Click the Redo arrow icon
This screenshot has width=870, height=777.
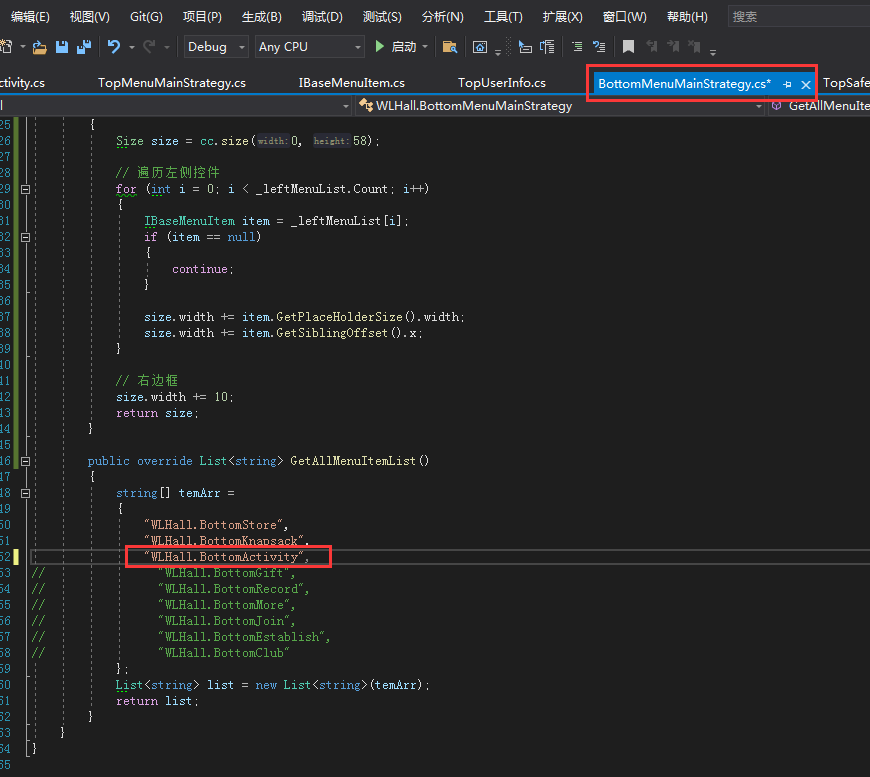point(149,47)
